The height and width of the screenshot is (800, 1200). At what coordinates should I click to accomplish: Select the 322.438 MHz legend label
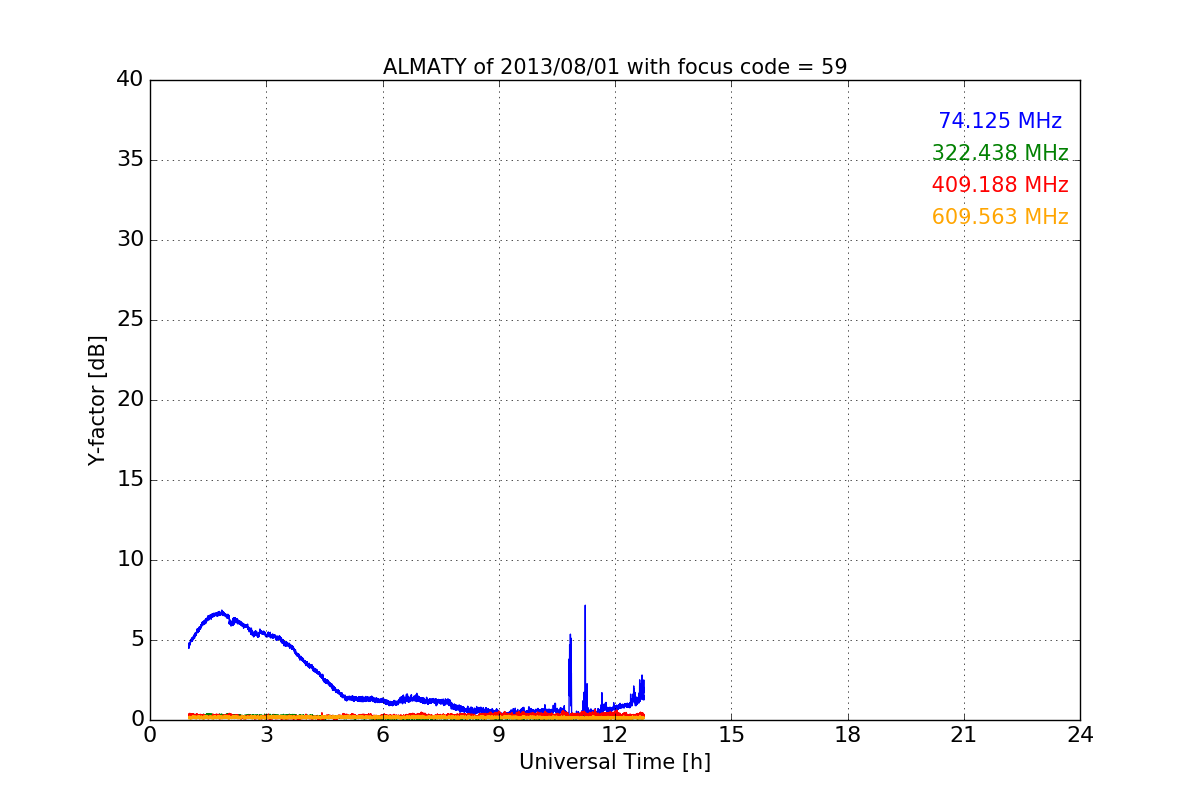1000,153
